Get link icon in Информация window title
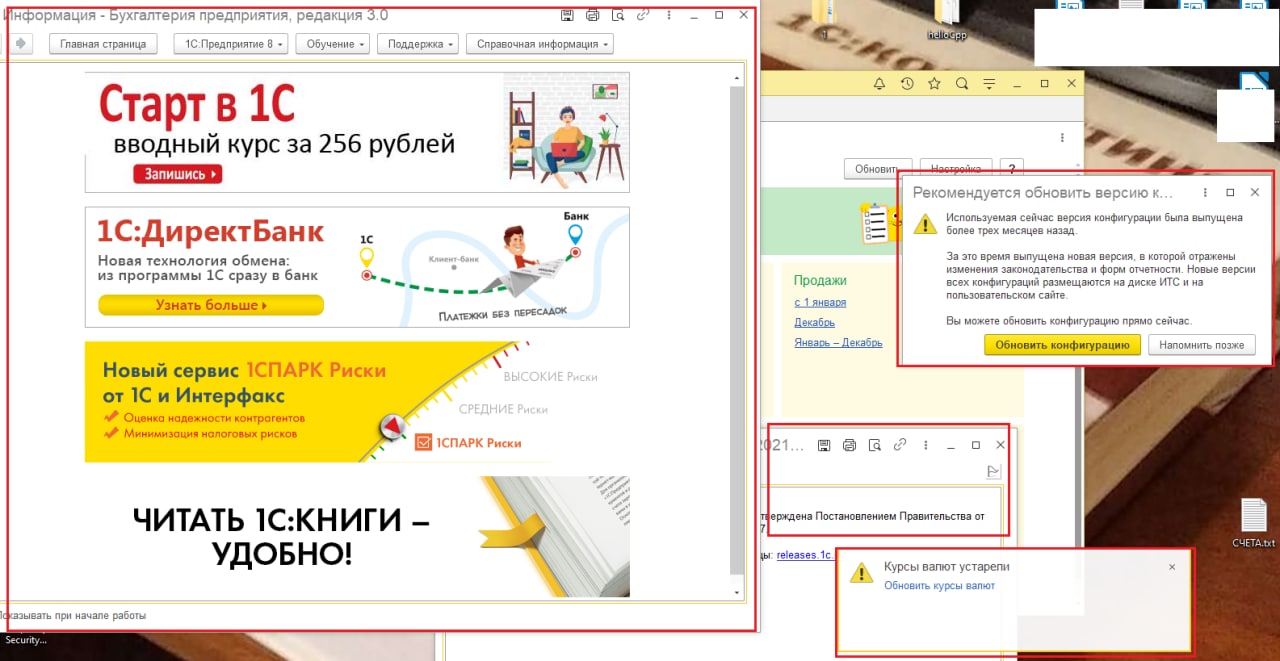 643,15
